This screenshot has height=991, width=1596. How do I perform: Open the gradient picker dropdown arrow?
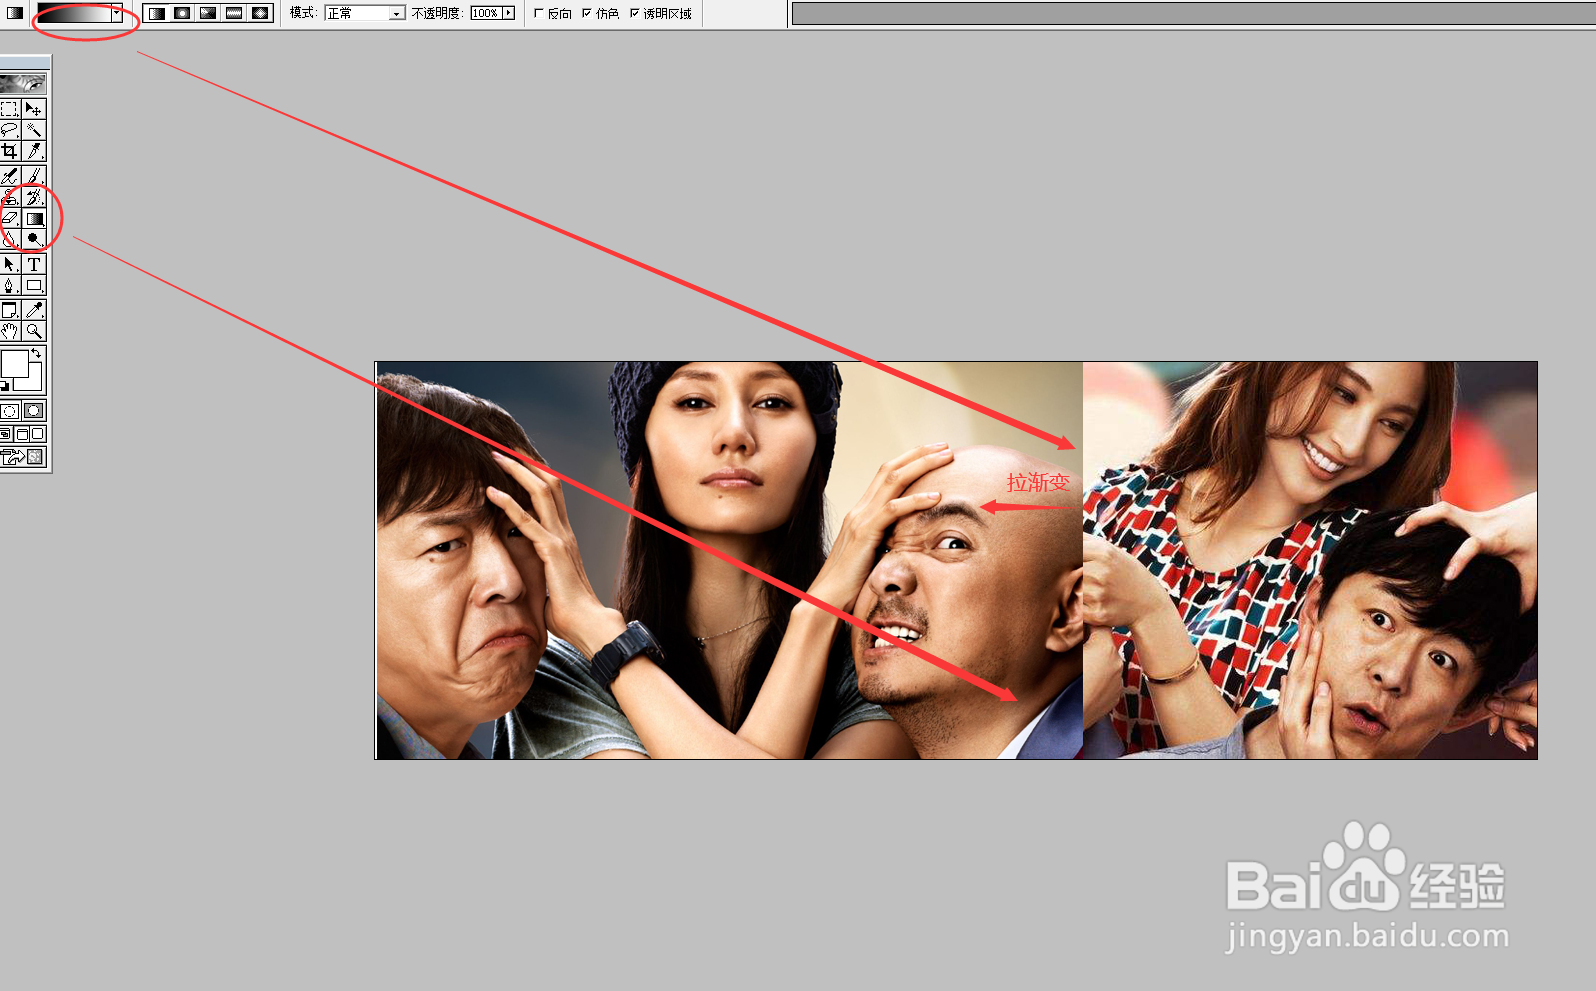click(x=117, y=13)
